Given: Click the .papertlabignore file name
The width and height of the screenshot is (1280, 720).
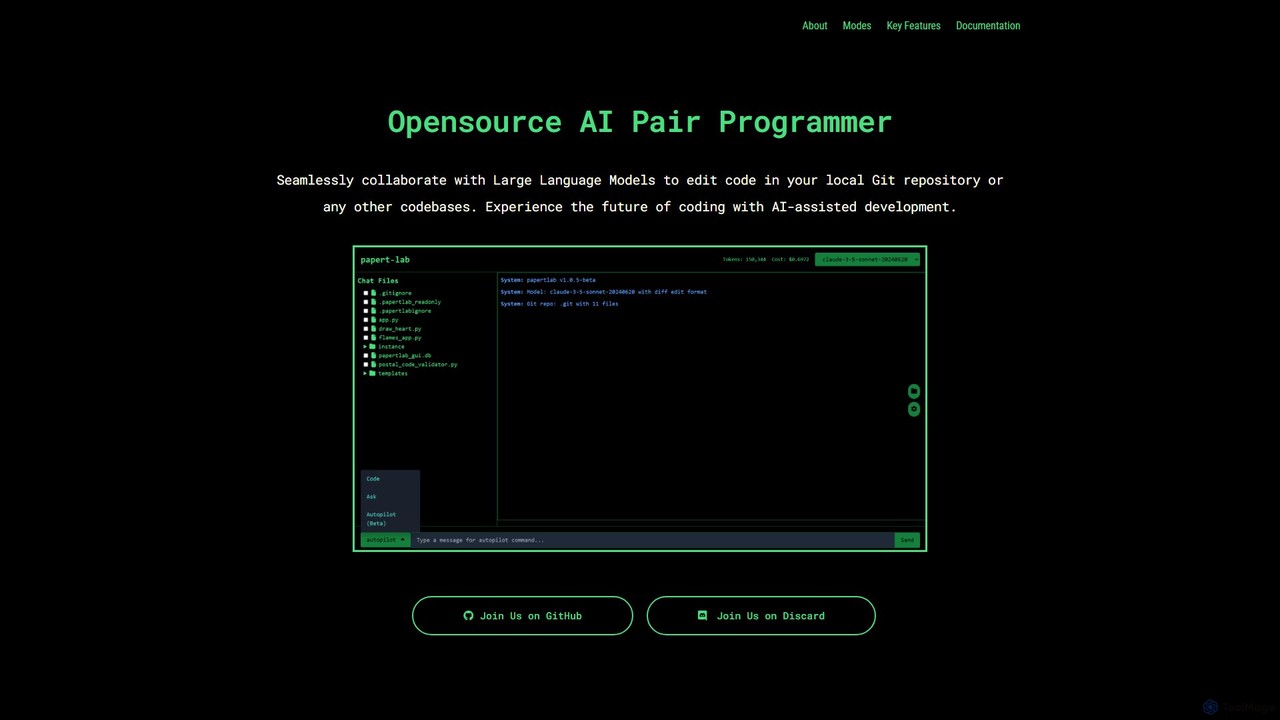Looking at the screenshot, I should click(x=405, y=311).
